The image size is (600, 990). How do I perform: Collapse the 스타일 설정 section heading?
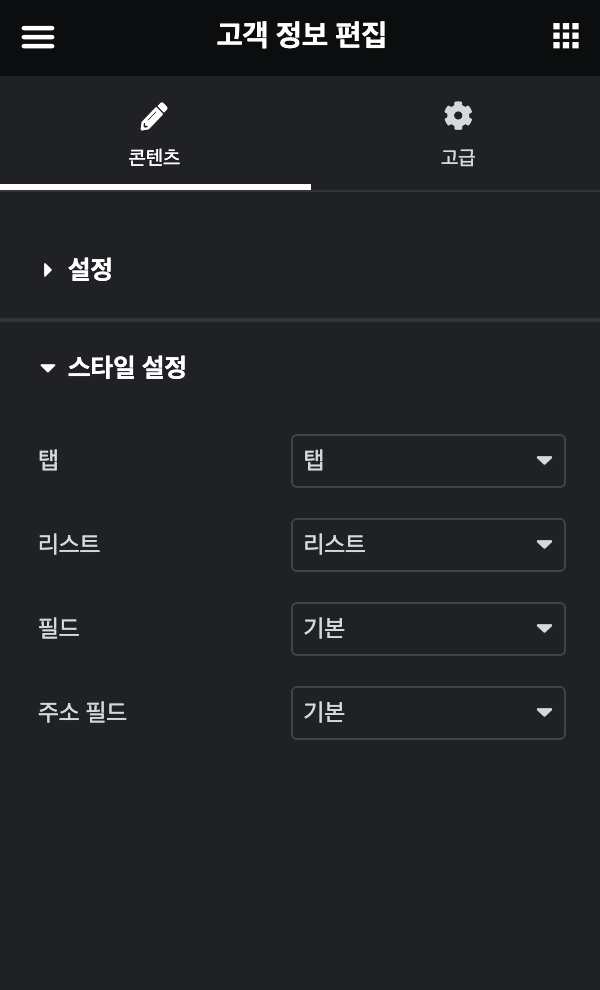click(127, 368)
